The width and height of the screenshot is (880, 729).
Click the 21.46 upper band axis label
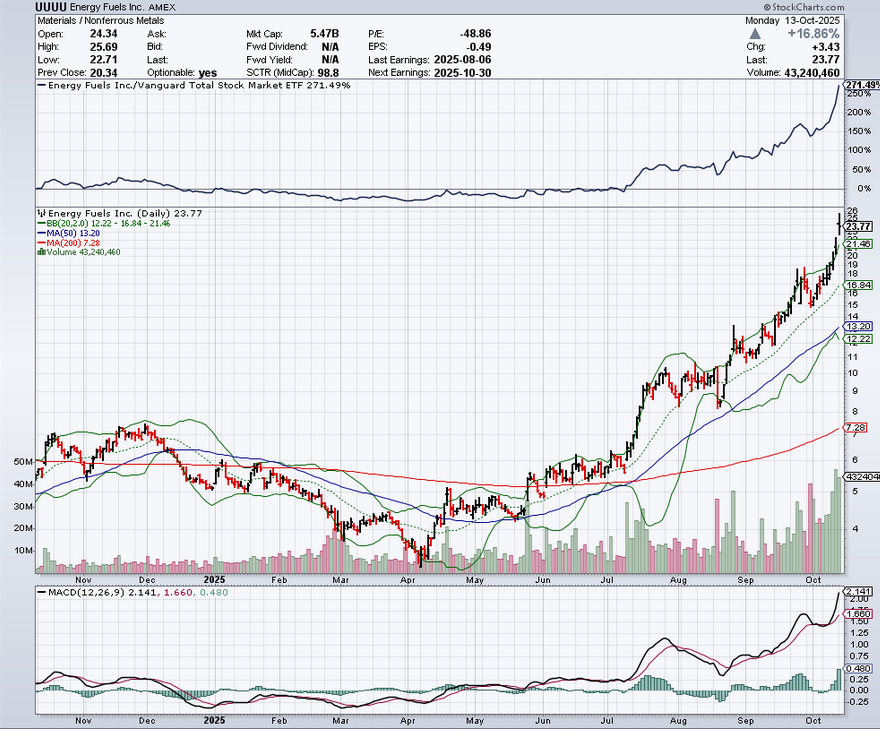coord(859,244)
